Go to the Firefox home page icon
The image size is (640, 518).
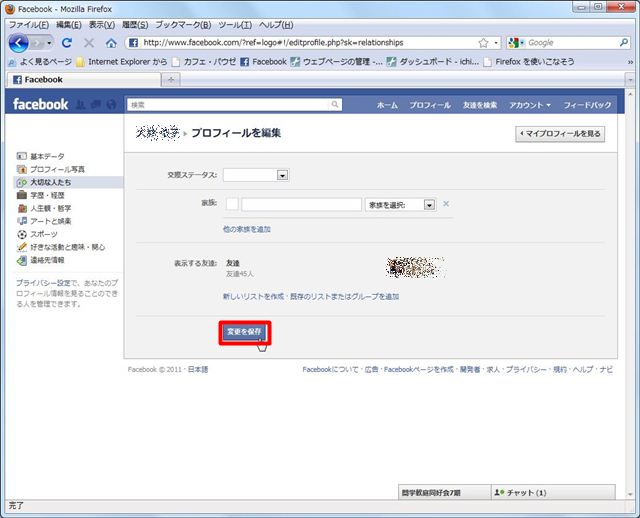[x=111, y=43]
